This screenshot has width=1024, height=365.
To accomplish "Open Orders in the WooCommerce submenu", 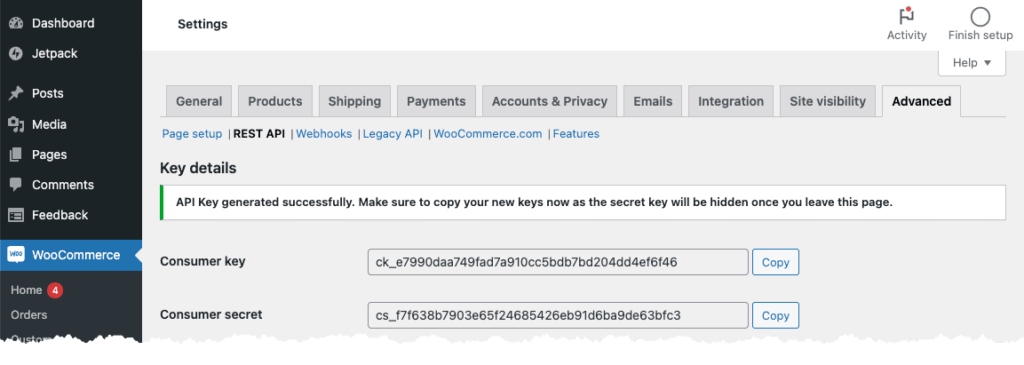I will (29, 315).
